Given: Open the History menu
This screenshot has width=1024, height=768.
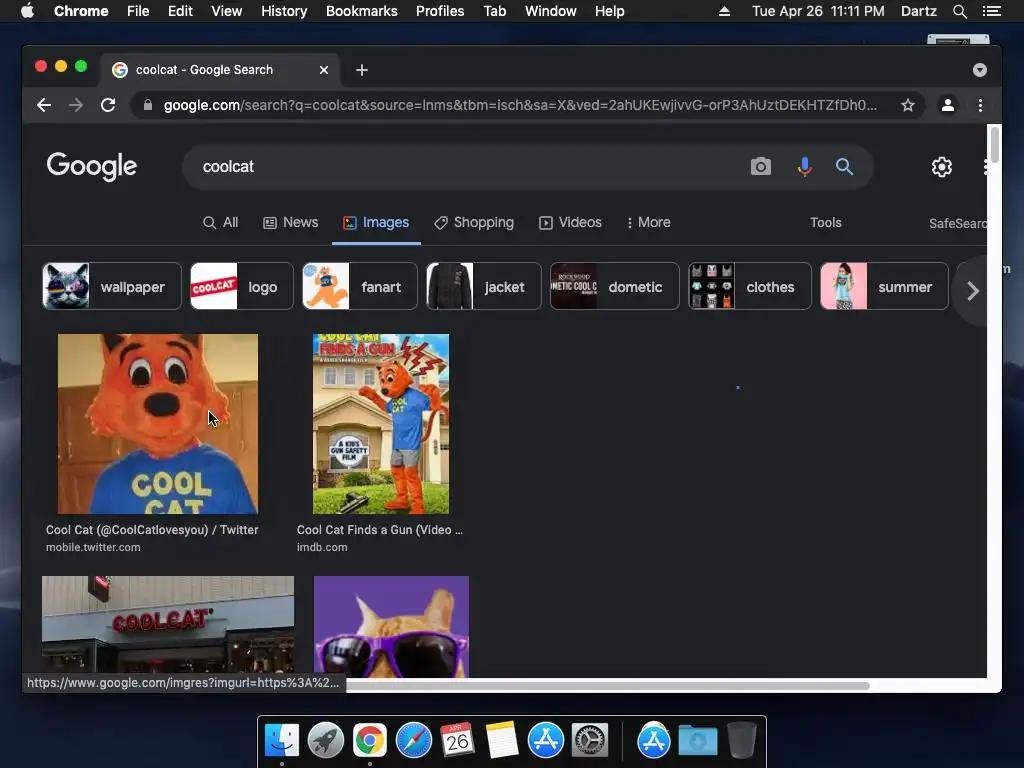Looking at the screenshot, I should click(x=284, y=11).
